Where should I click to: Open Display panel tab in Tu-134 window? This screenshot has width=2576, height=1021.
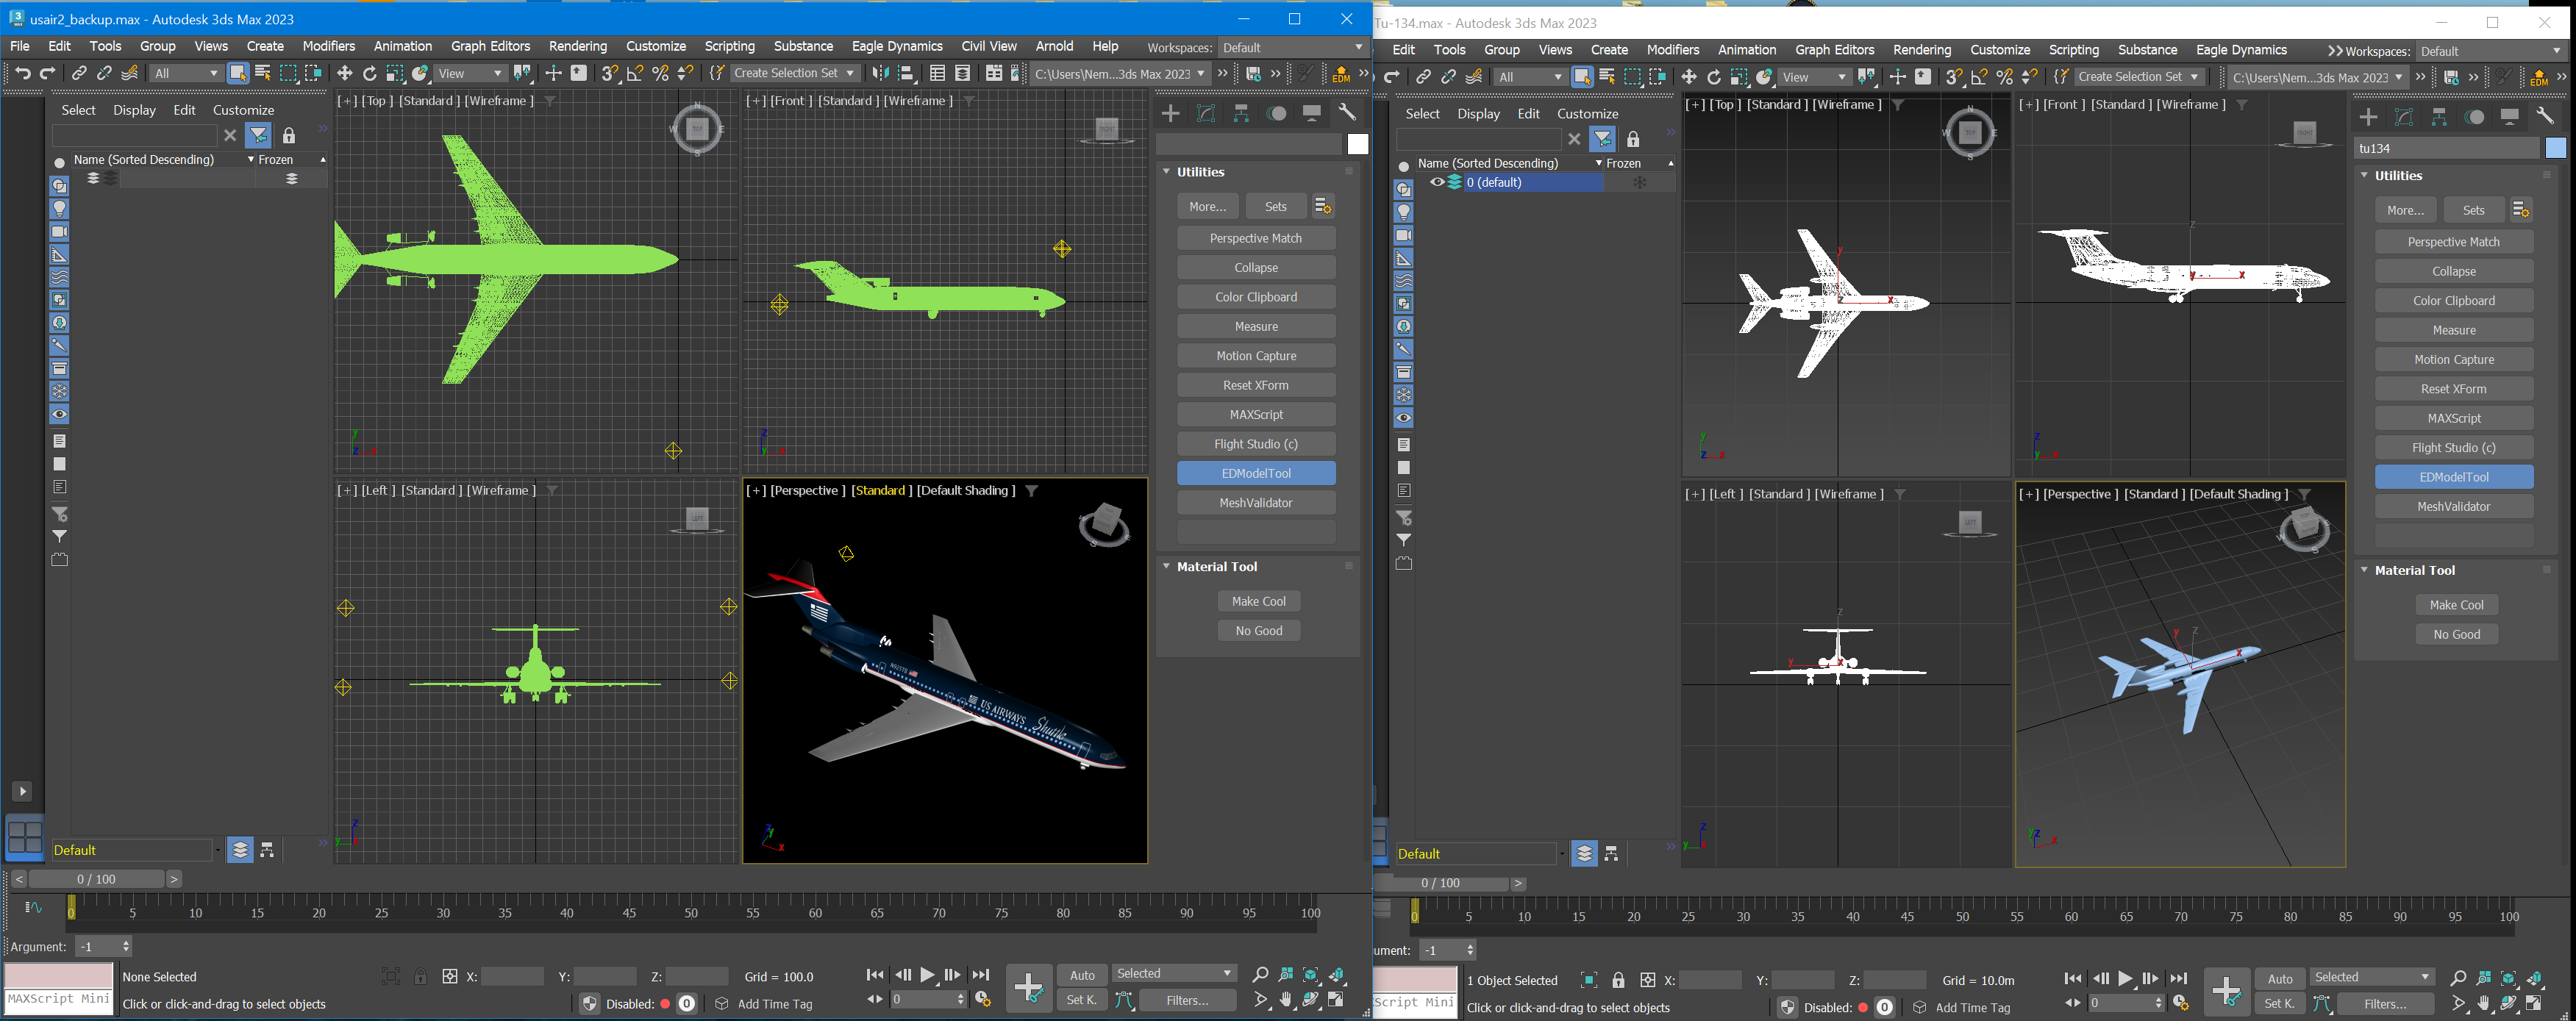2510,117
